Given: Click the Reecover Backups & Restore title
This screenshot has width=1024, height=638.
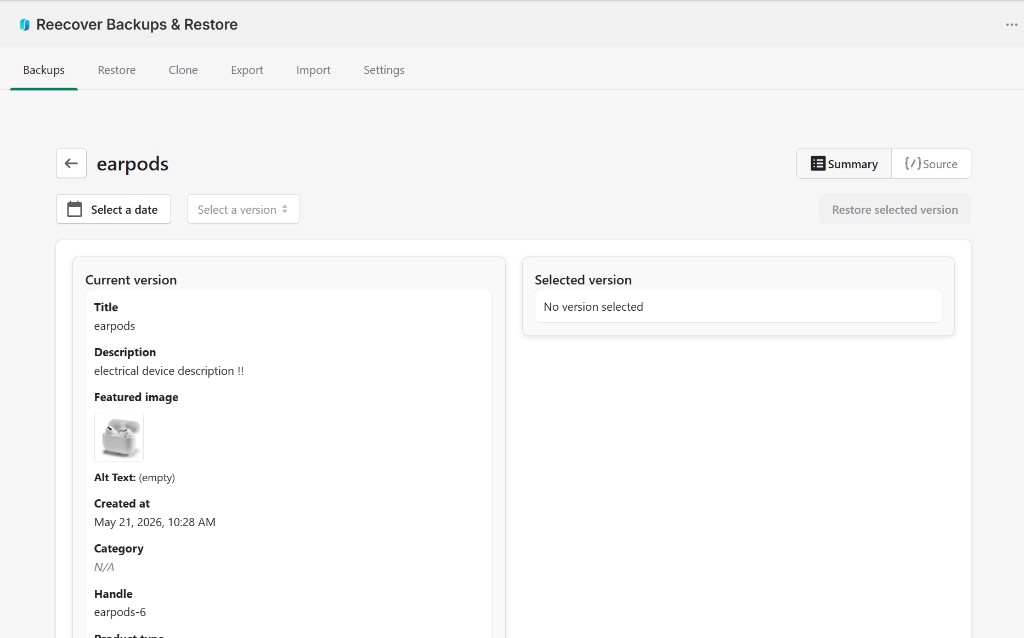Looking at the screenshot, I should point(136,25).
